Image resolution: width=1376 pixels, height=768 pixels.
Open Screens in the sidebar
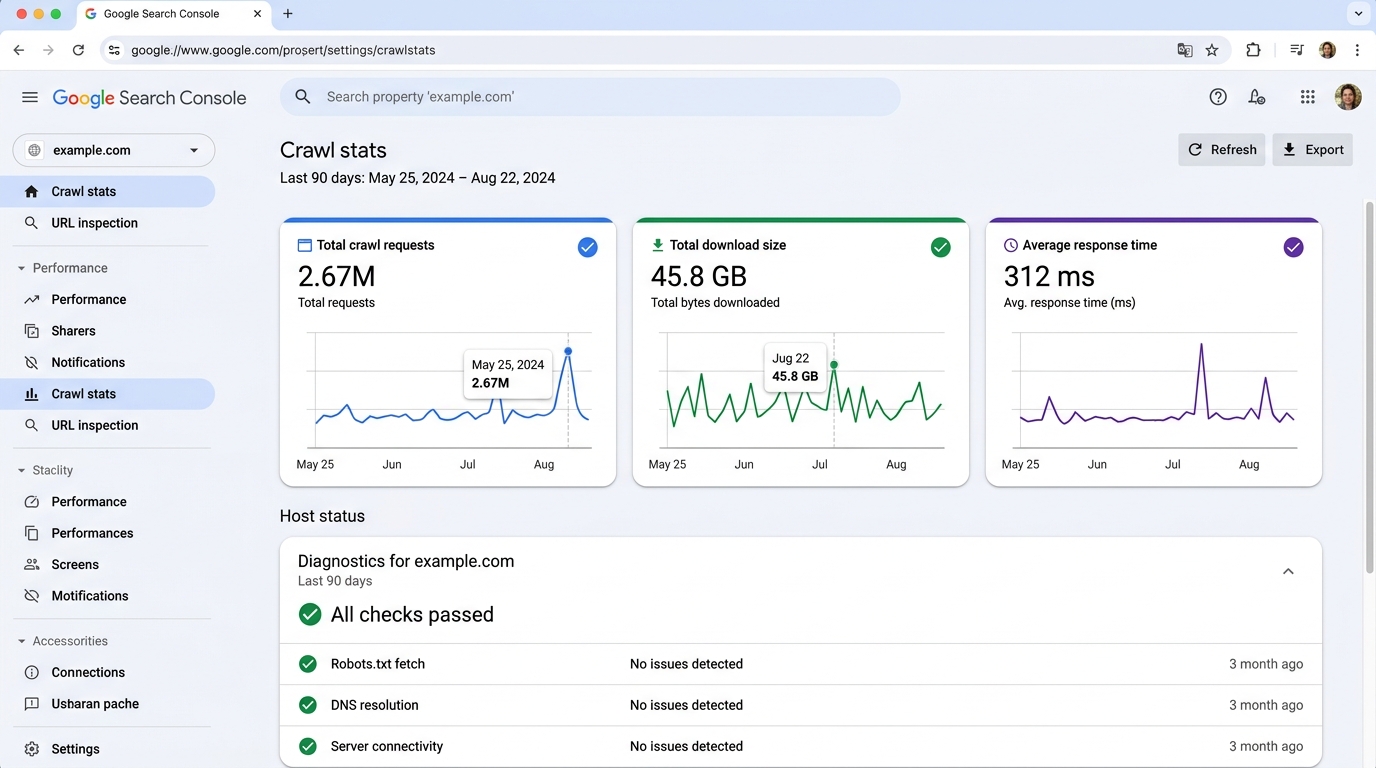[107, 564]
